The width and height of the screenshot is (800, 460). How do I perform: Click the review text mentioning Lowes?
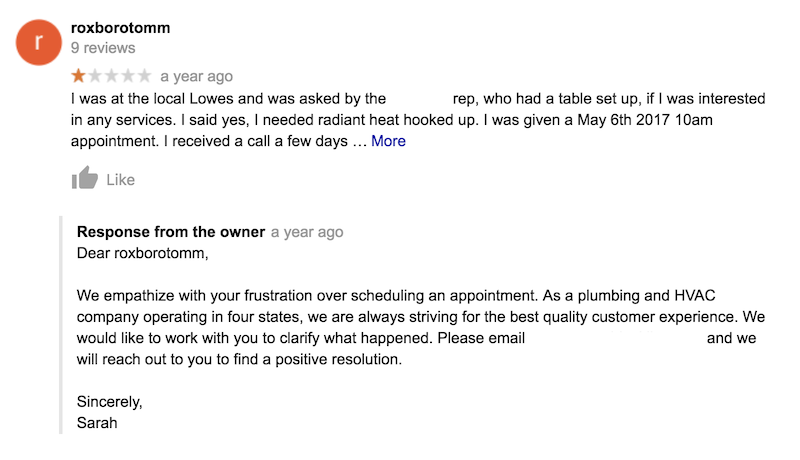click(418, 120)
